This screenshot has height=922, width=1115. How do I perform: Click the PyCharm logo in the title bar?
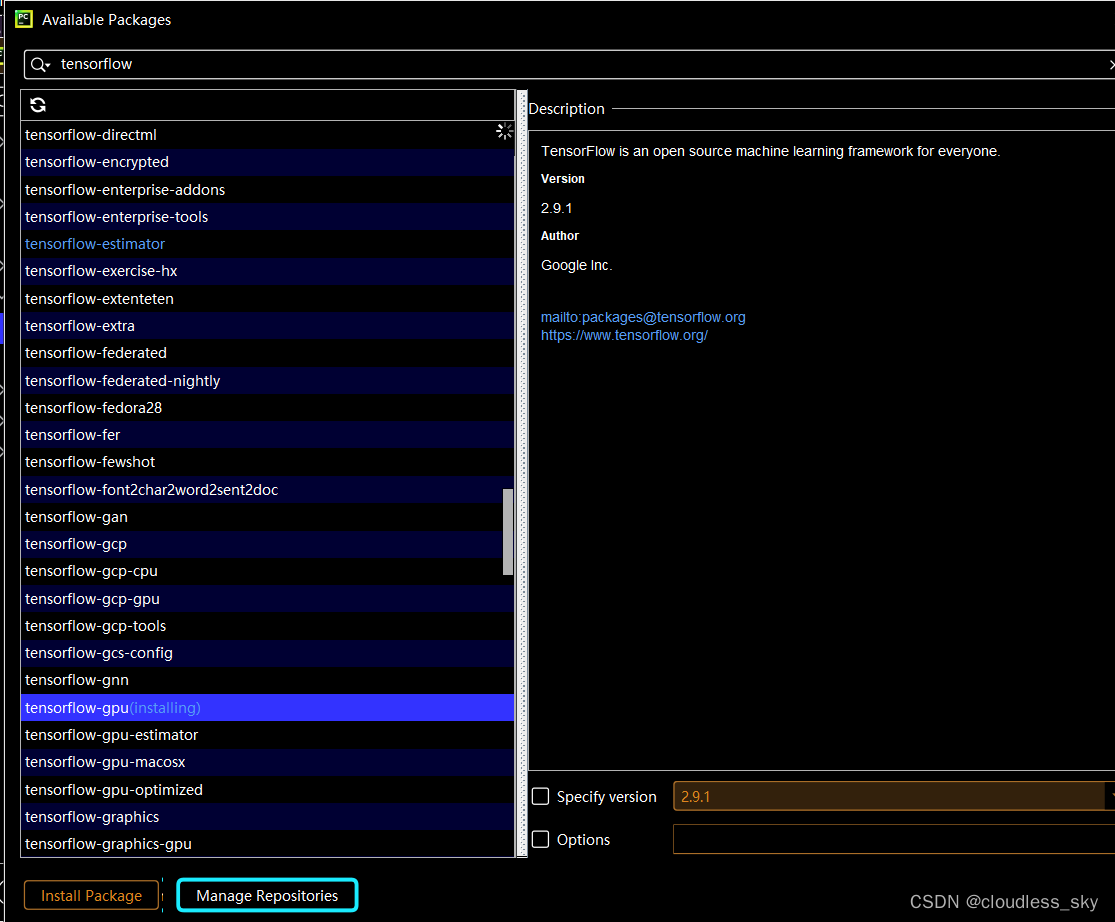23,18
